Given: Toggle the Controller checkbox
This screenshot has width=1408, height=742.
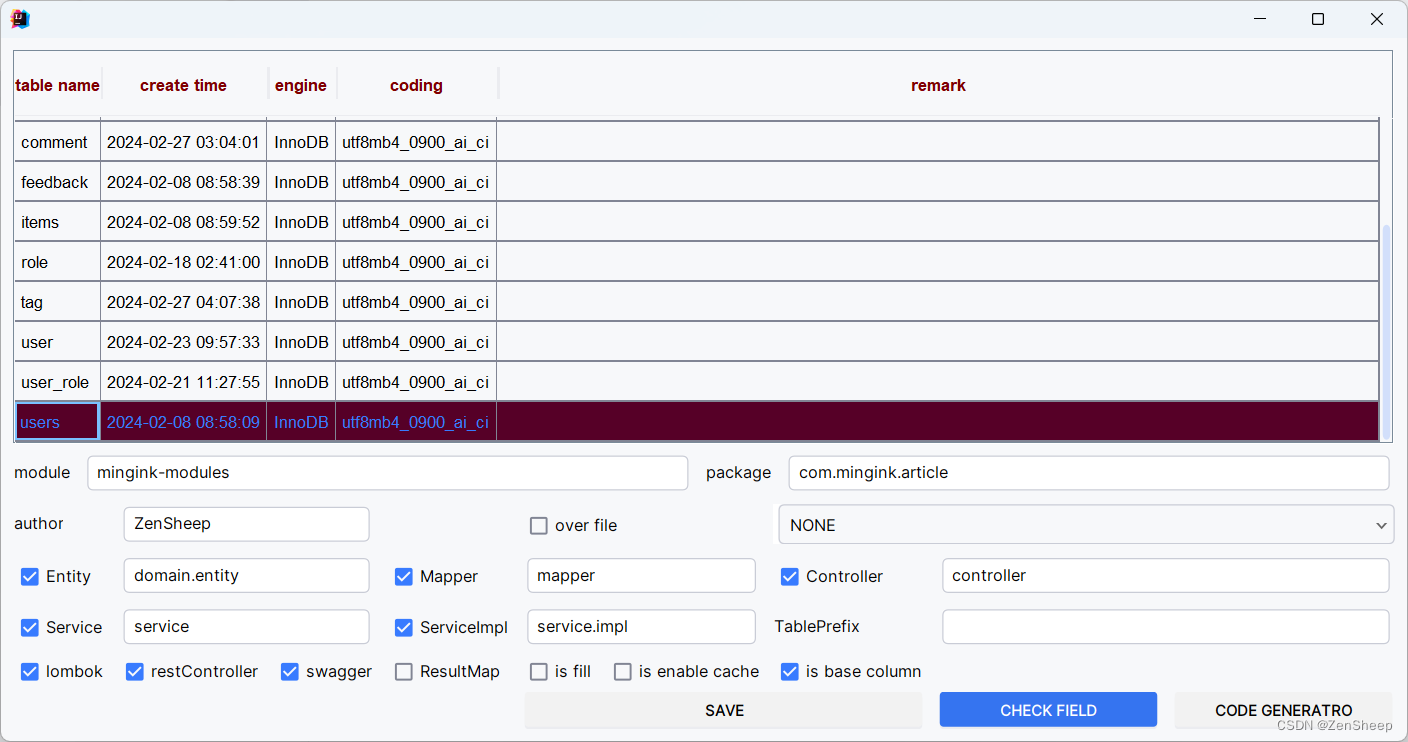Looking at the screenshot, I should (x=790, y=576).
